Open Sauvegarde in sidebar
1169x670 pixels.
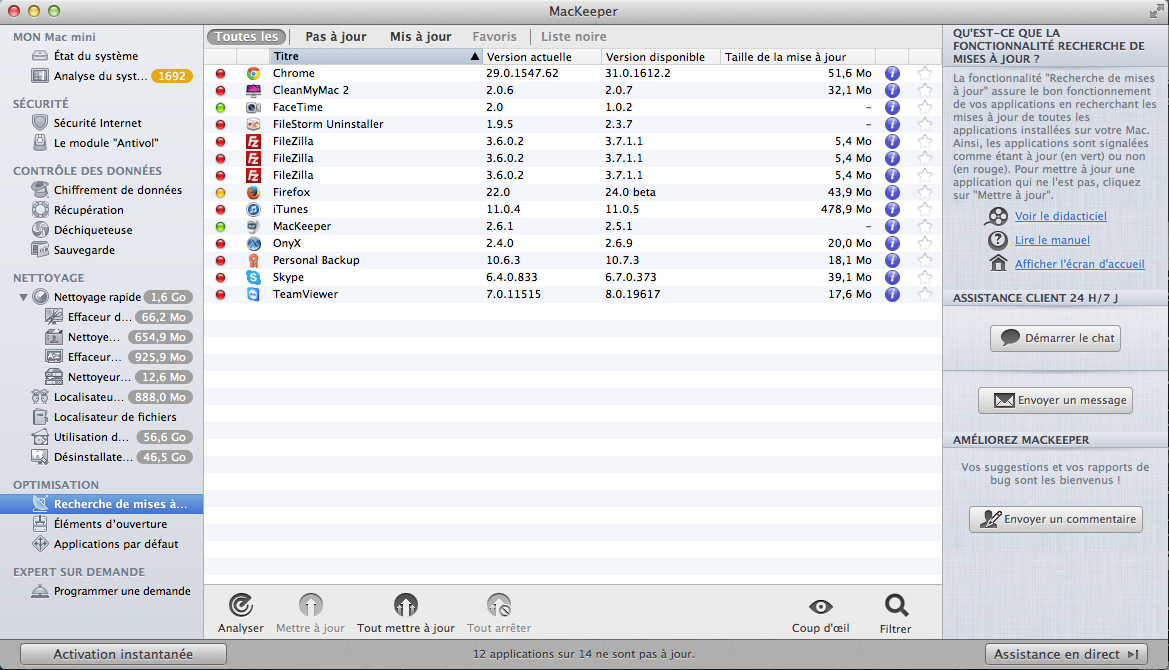pyautogui.click(x=84, y=250)
